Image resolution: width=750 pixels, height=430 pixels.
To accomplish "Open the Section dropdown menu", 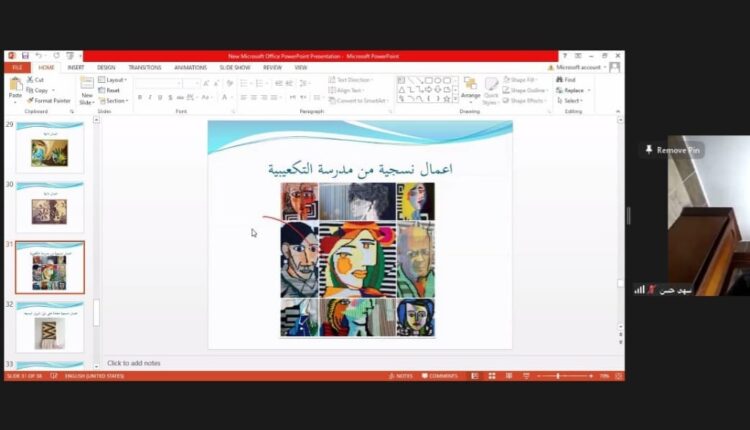I will click(116, 101).
